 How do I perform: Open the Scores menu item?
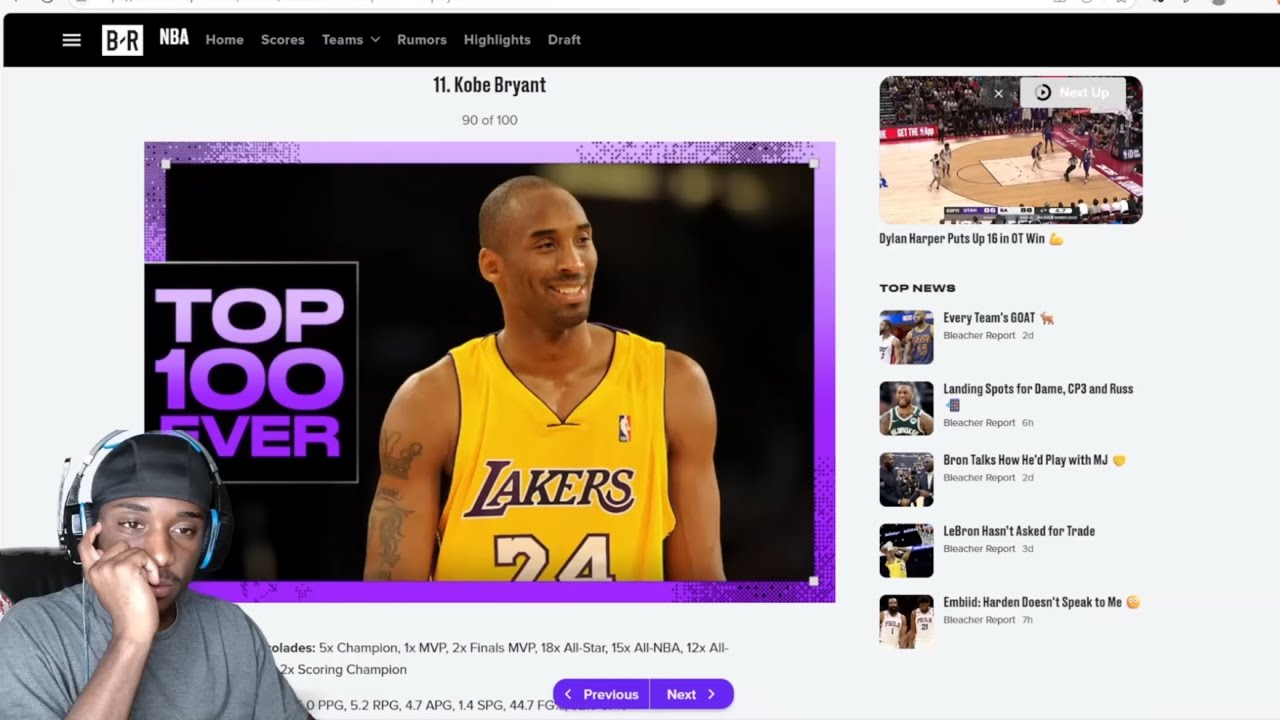[282, 40]
